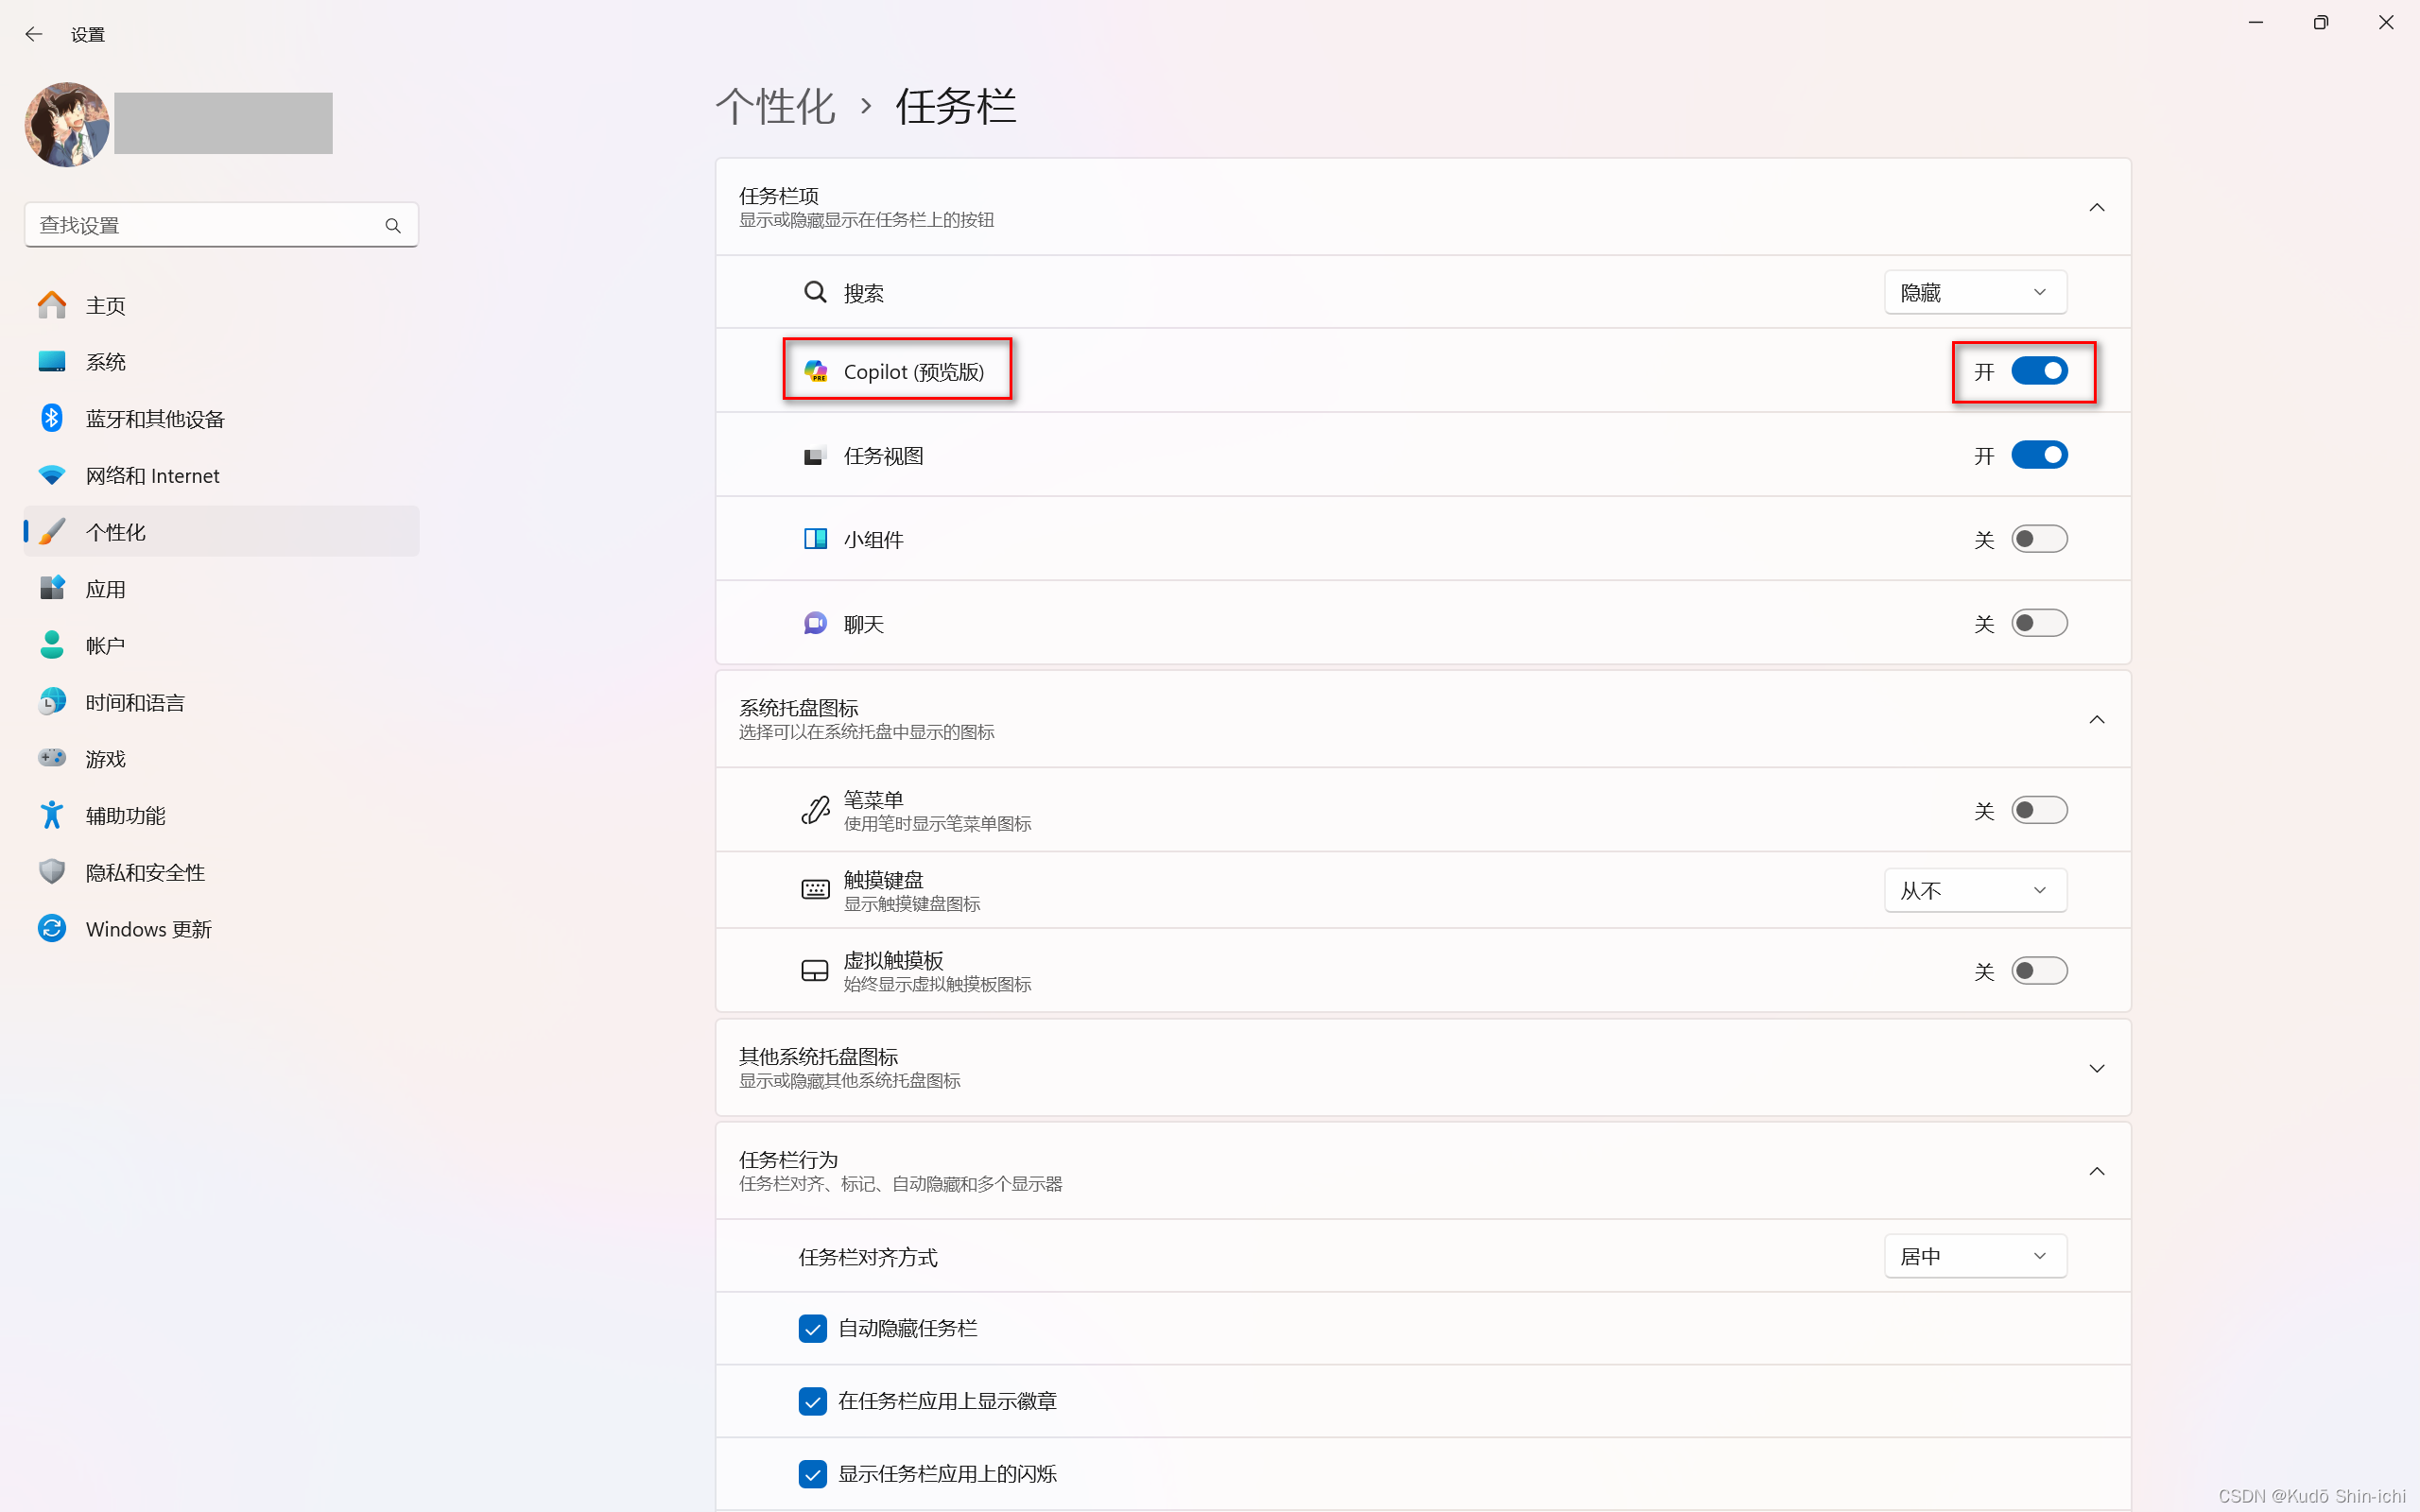2420x1512 pixels.
Task: Uncheck the 自动隐藏任务栏 checkbox
Action: 812,1329
